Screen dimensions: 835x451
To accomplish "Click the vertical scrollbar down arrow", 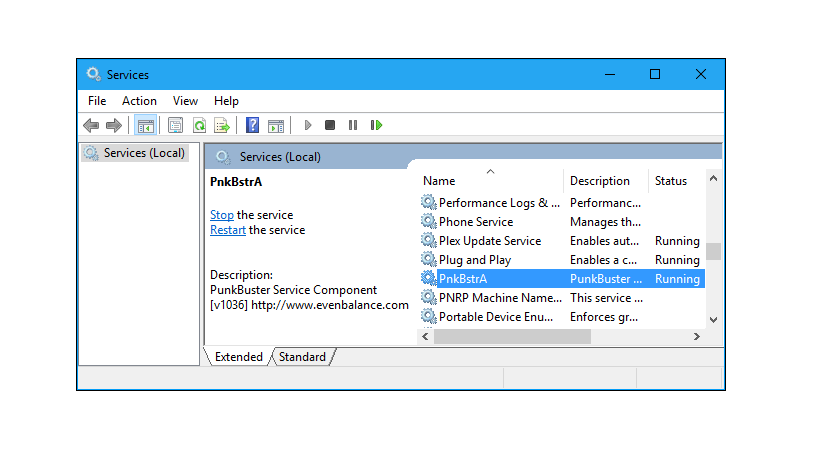I will click(x=713, y=319).
